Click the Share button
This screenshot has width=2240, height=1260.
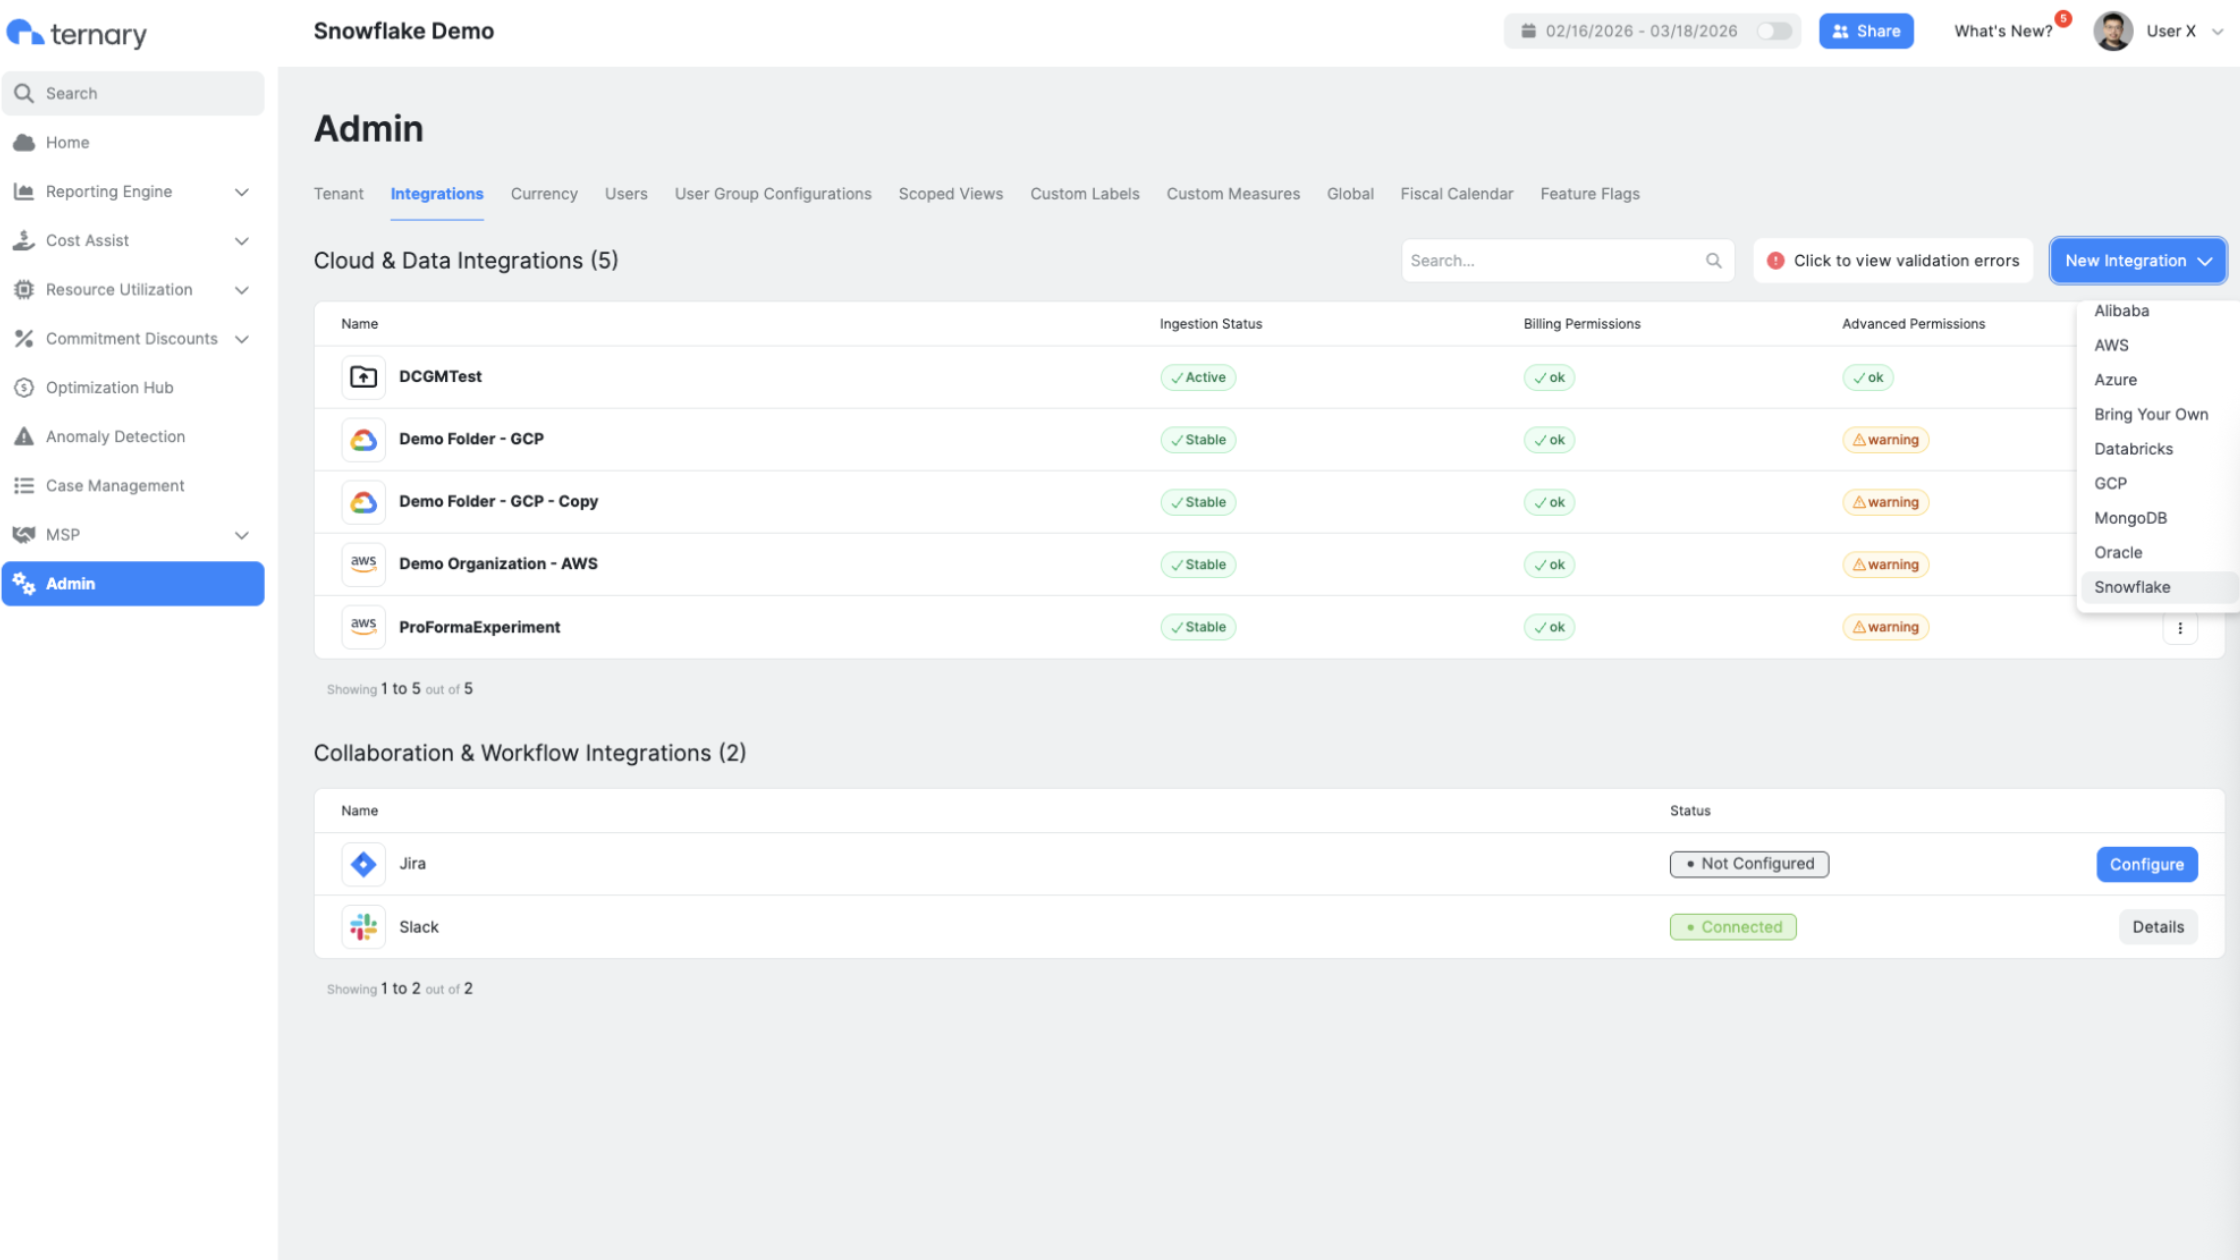click(1865, 31)
